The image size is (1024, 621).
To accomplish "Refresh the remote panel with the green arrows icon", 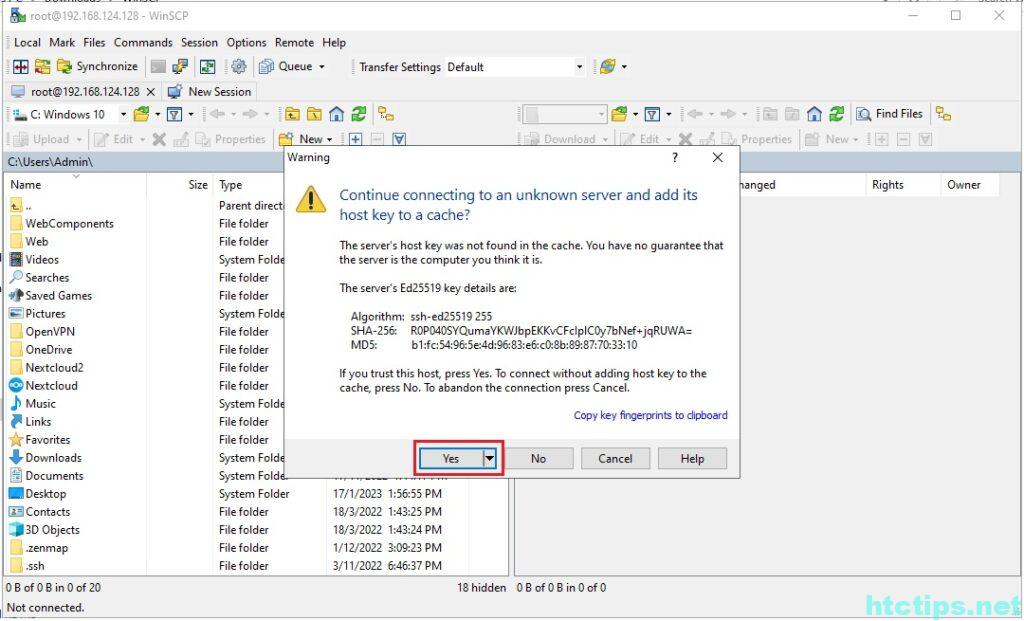I will click(x=837, y=115).
